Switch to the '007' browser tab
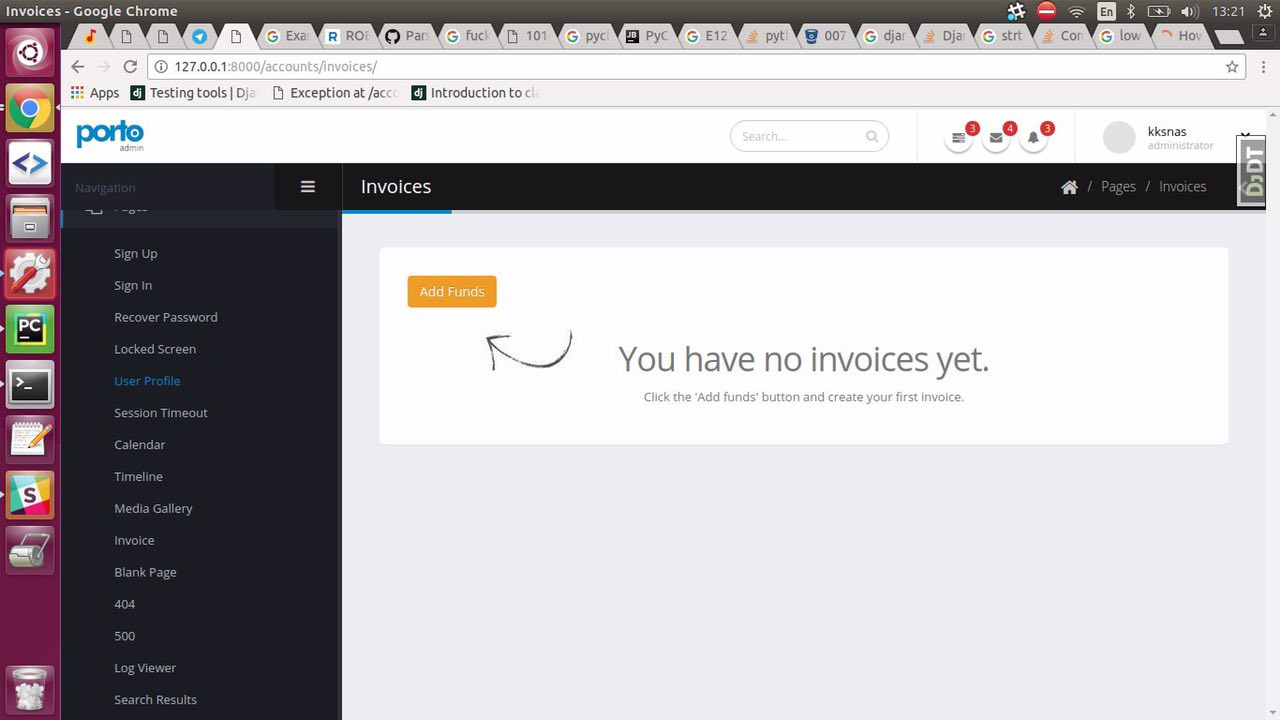 [826, 36]
